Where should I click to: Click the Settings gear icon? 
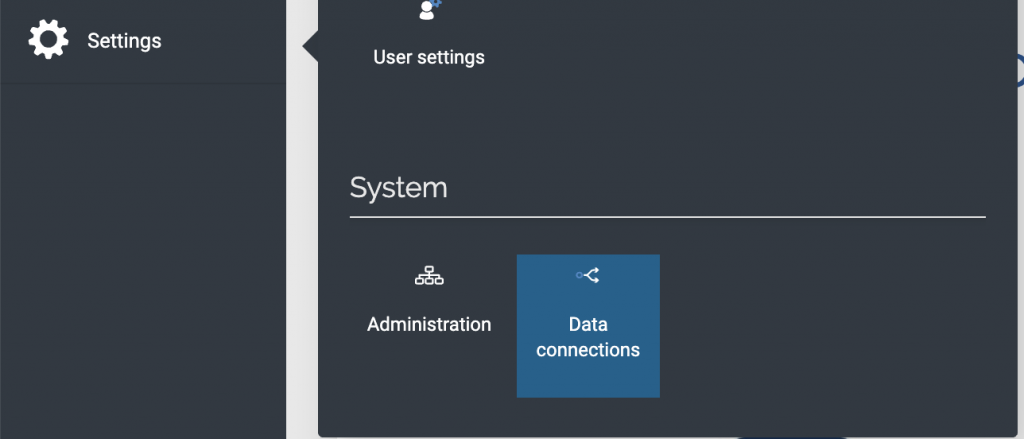[48, 40]
